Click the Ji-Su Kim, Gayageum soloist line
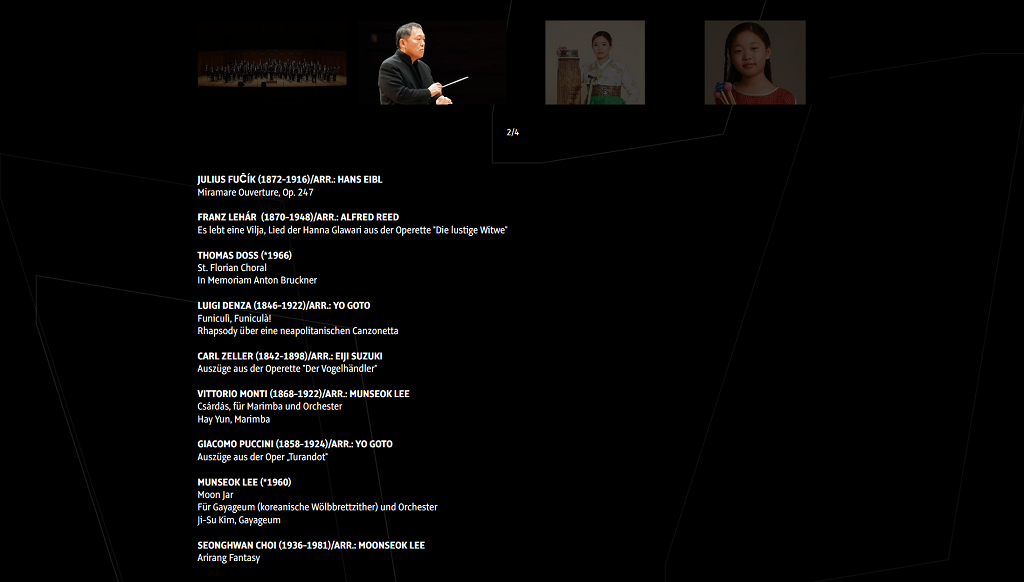This screenshot has height=582, width=1024. [239, 521]
